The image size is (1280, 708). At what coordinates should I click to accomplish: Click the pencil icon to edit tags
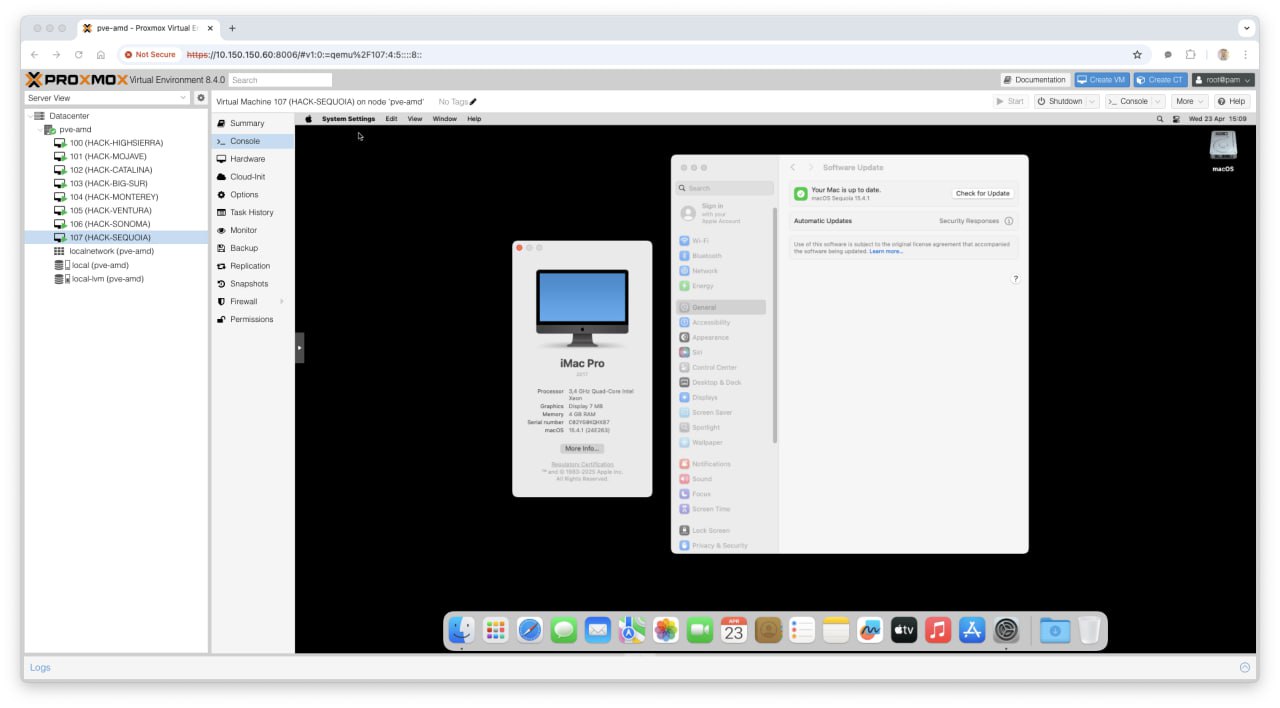coord(474,102)
